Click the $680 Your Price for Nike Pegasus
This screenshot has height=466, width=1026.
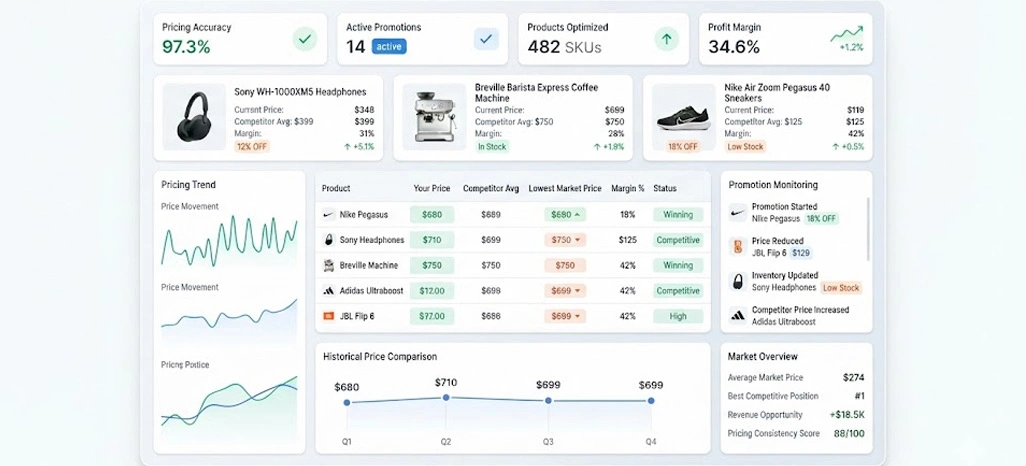(x=432, y=215)
